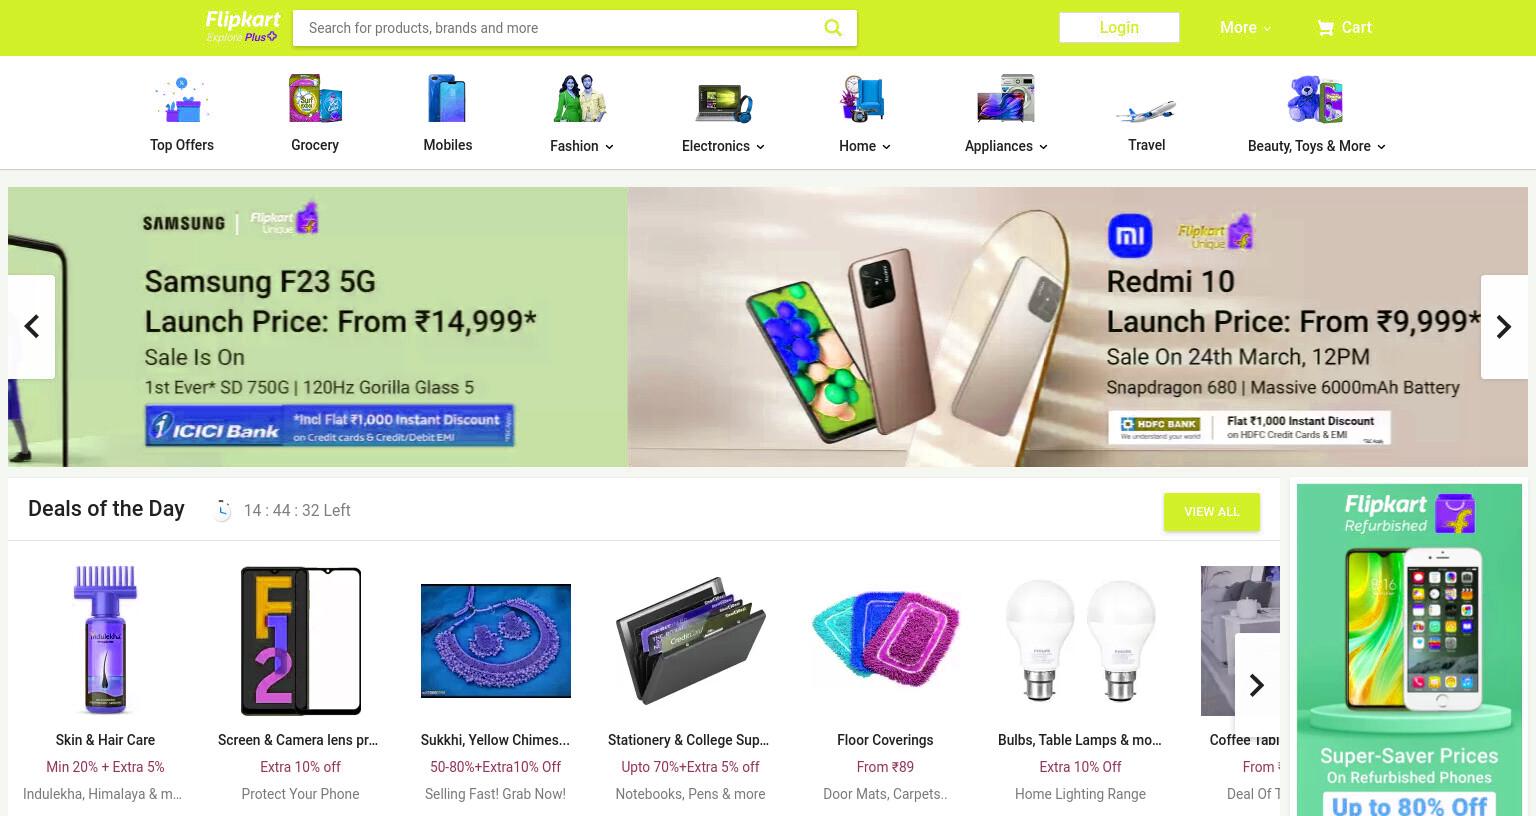This screenshot has width=1536, height=816.
Task: Open the Mobiles category icon
Action: (447, 99)
